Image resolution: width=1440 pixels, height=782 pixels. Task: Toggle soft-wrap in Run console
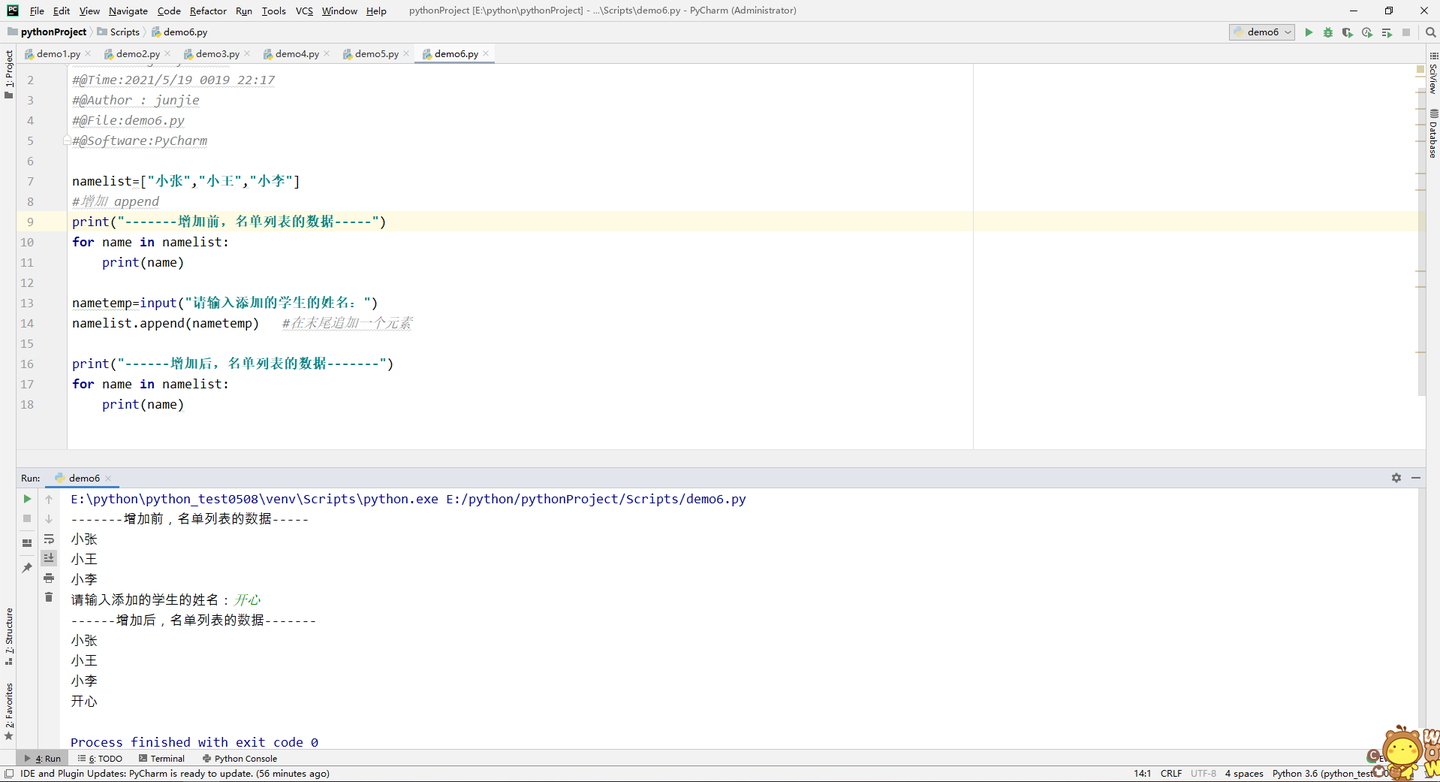point(49,539)
